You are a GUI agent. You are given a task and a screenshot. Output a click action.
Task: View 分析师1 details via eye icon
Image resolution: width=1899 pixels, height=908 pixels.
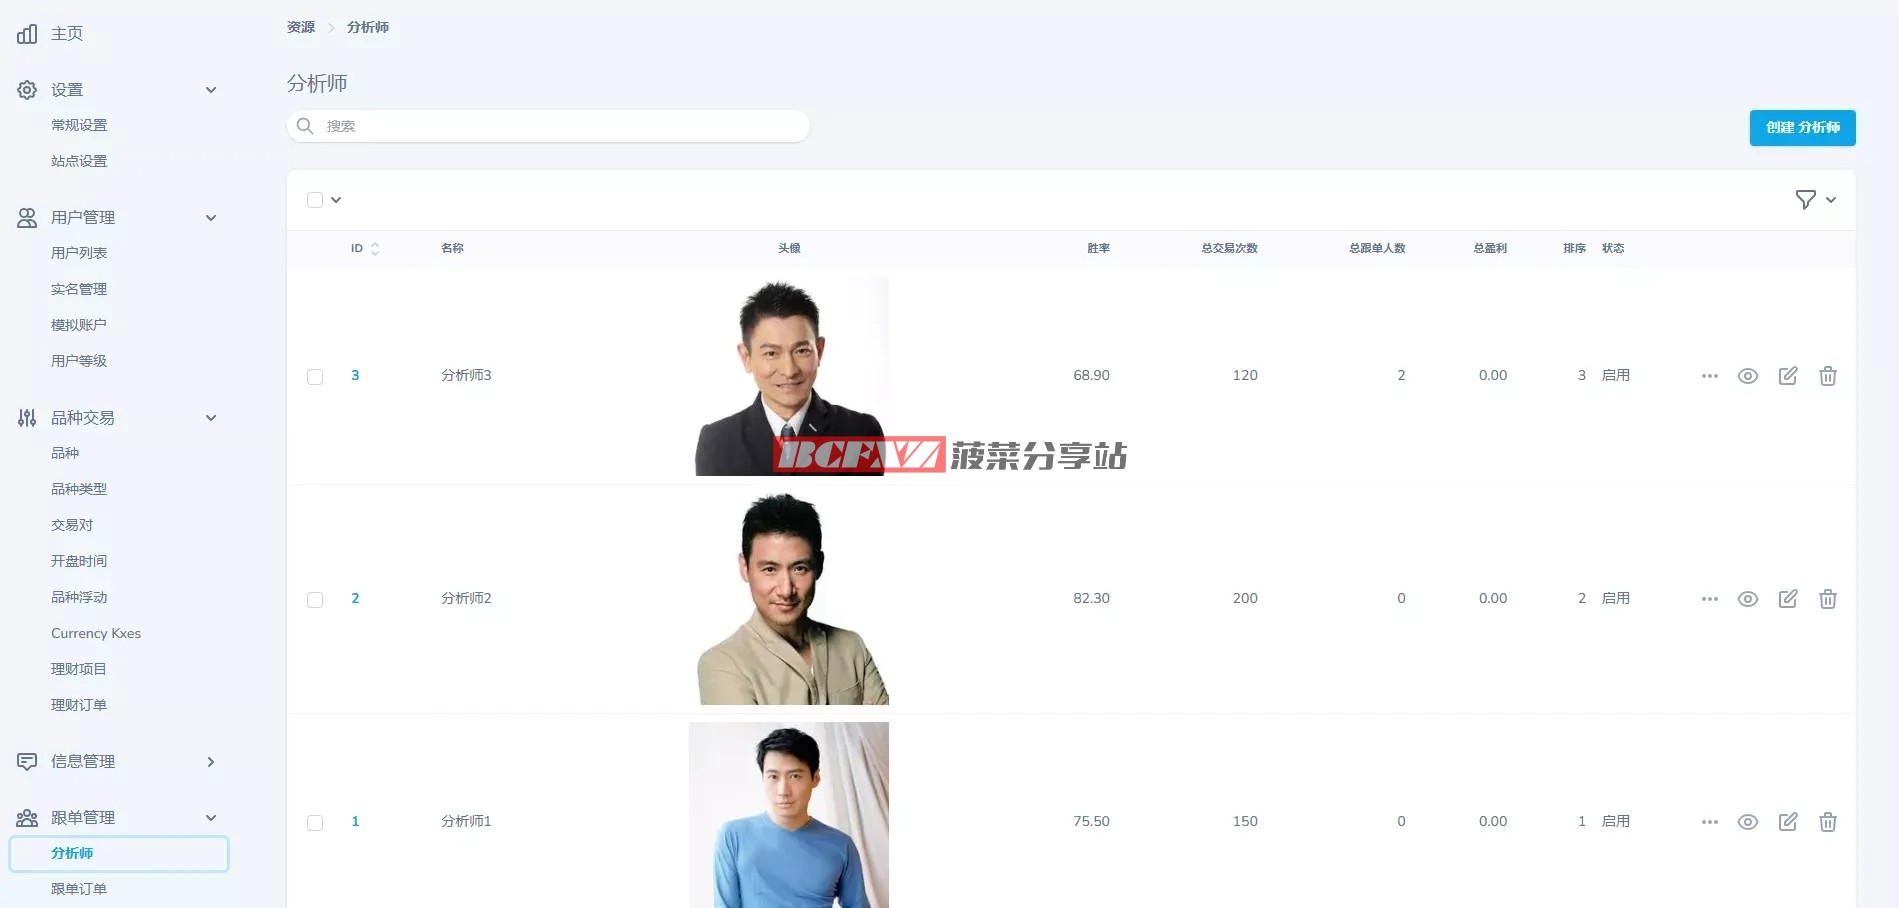tap(1747, 822)
